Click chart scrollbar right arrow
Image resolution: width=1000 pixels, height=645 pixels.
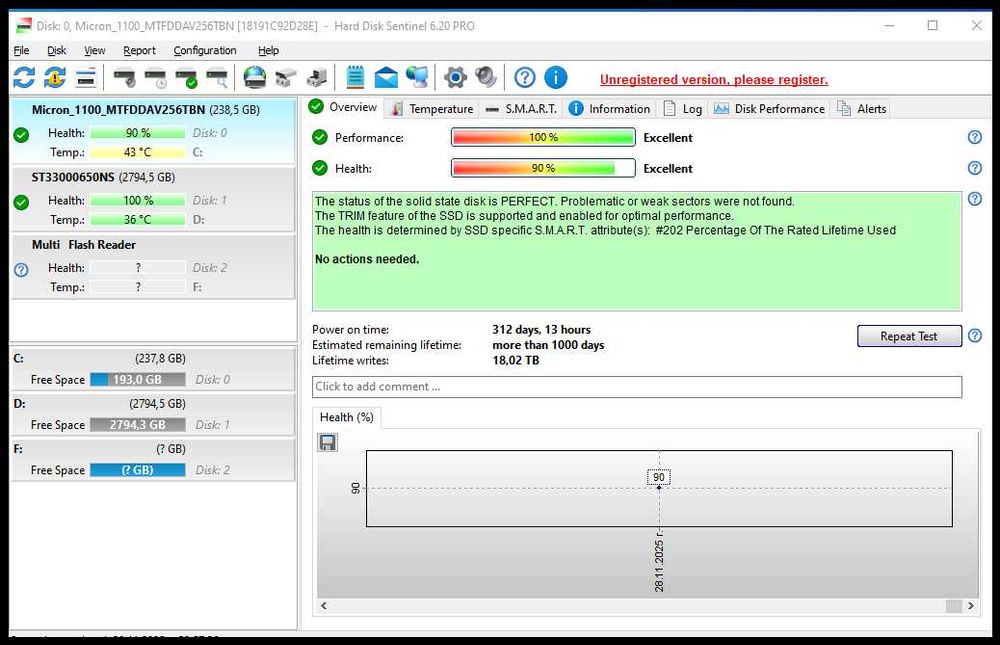[x=971, y=605]
